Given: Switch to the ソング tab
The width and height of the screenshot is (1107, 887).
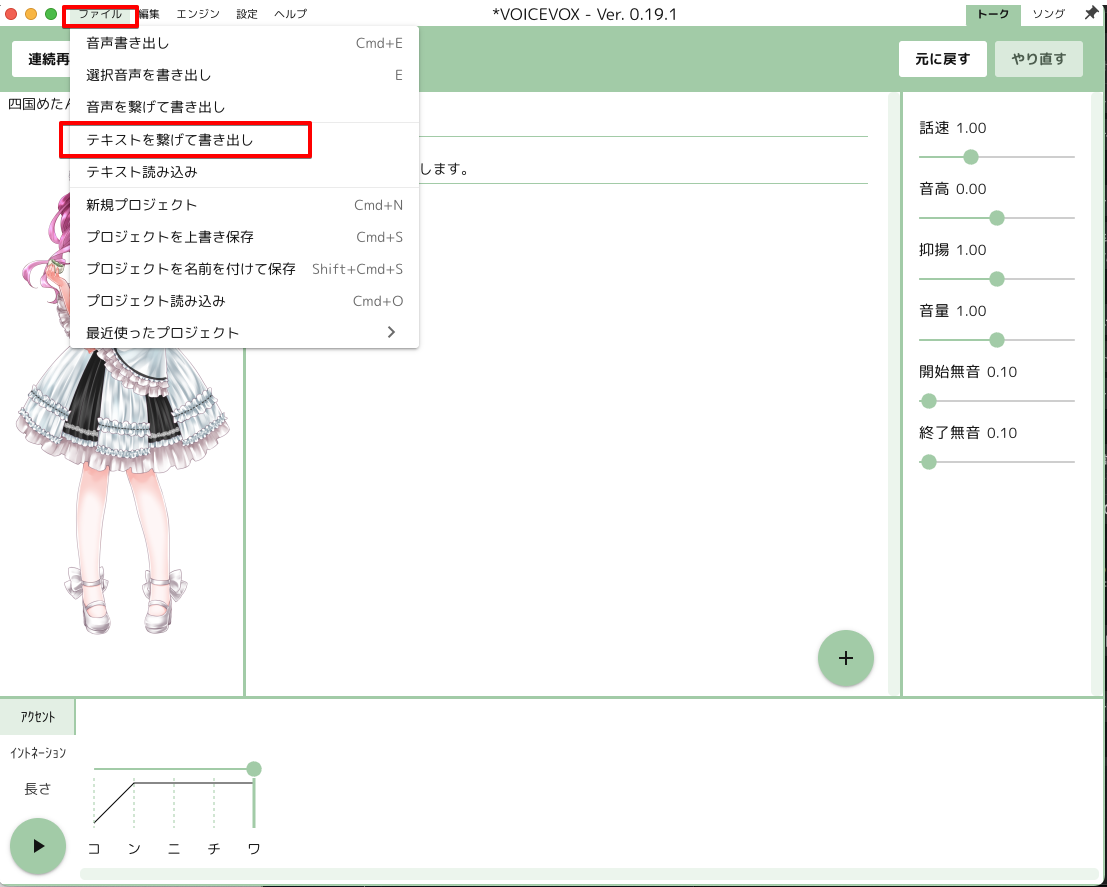Looking at the screenshot, I should 1048,13.
